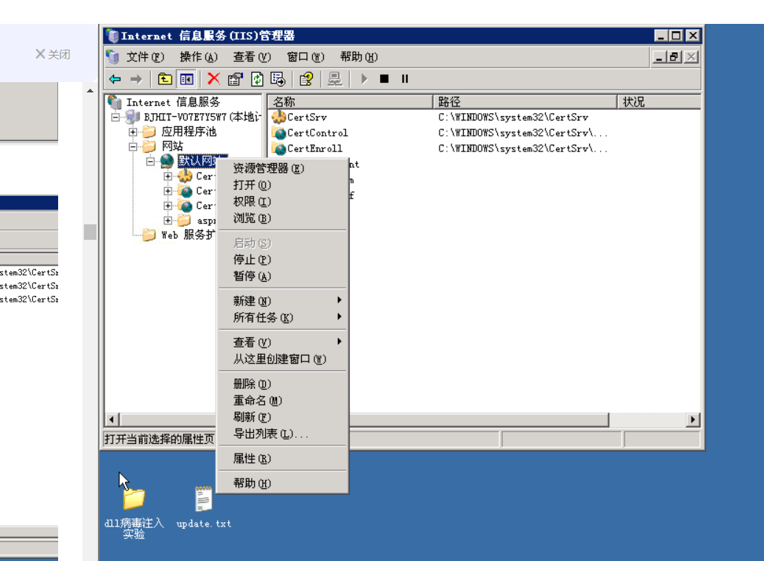
Task: Click CertEnroll globe icon in list pane
Action: tap(279, 148)
